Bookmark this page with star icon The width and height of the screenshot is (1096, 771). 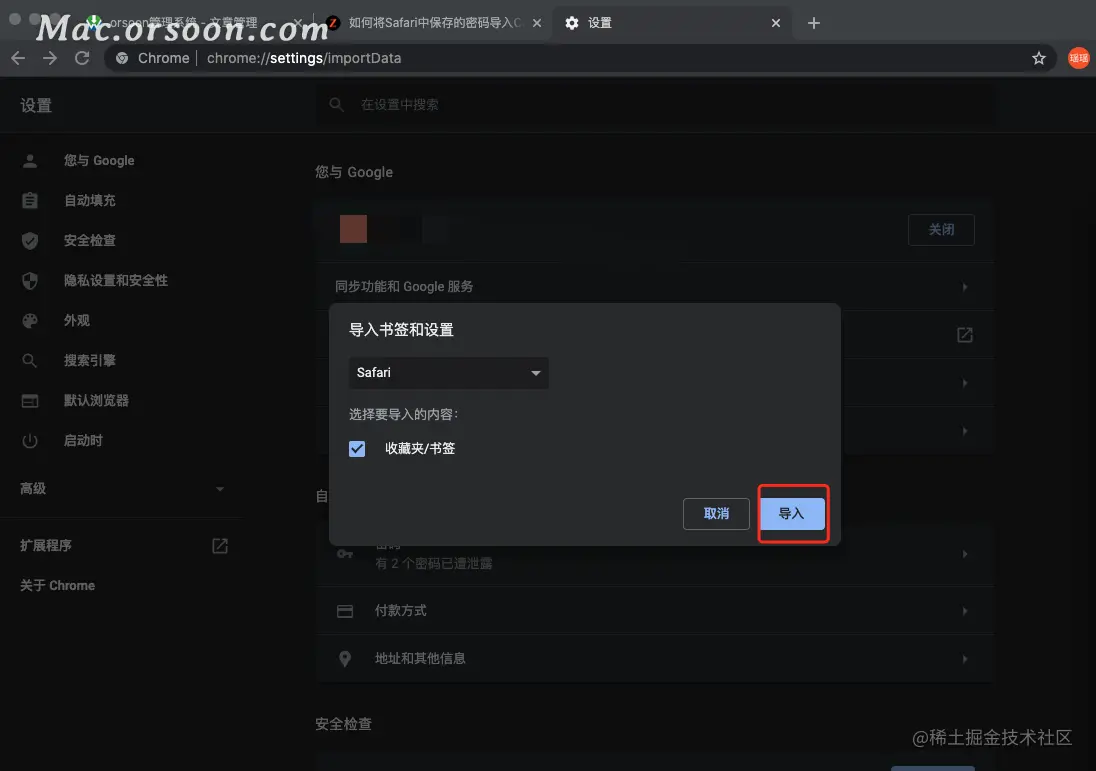pos(1039,58)
